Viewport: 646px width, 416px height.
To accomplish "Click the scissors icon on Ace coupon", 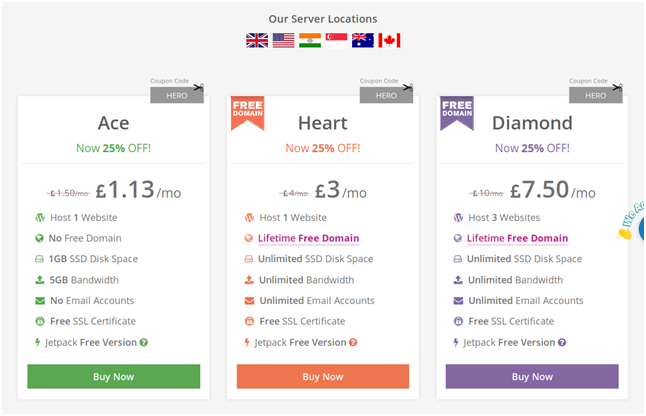I will click(x=199, y=87).
